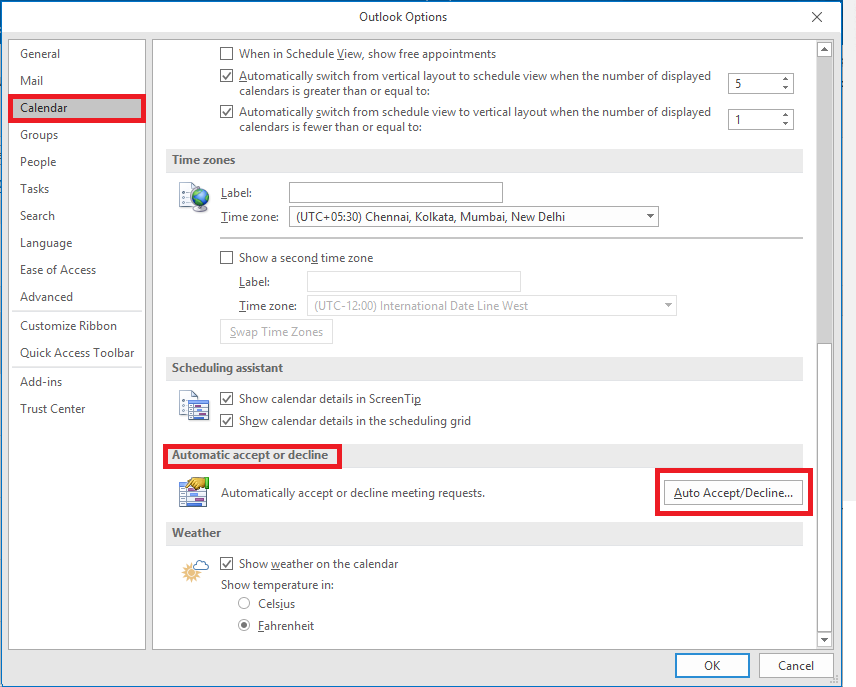The width and height of the screenshot is (856, 687).
Task: Click the scrollbar up arrow
Action: [824, 50]
